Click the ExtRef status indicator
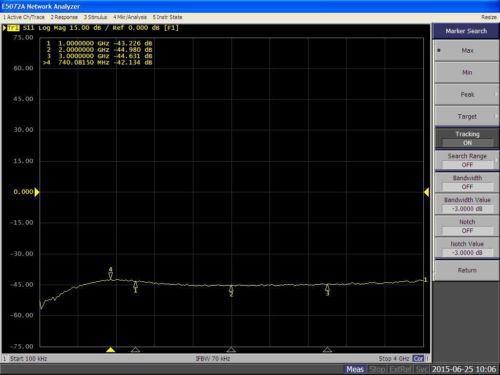The height and width of the screenshot is (375, 500). tap(400, 369)
